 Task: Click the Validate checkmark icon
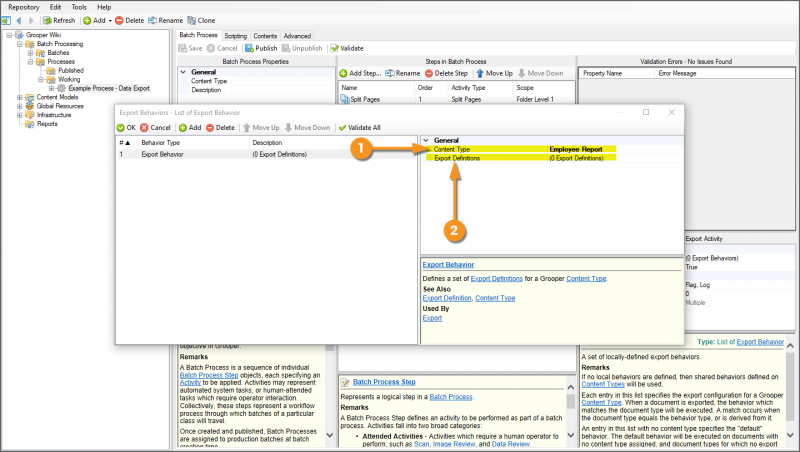click(x=334, y=48)
